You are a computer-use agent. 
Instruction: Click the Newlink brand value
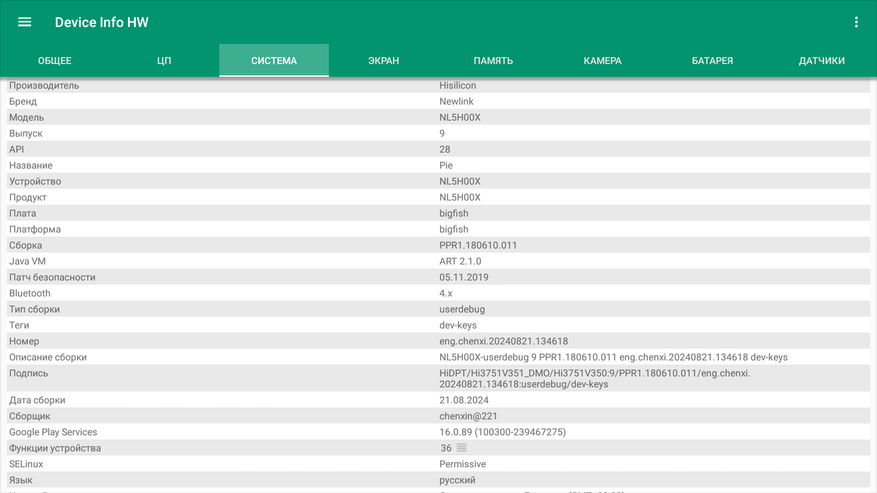tap(456, 101)
